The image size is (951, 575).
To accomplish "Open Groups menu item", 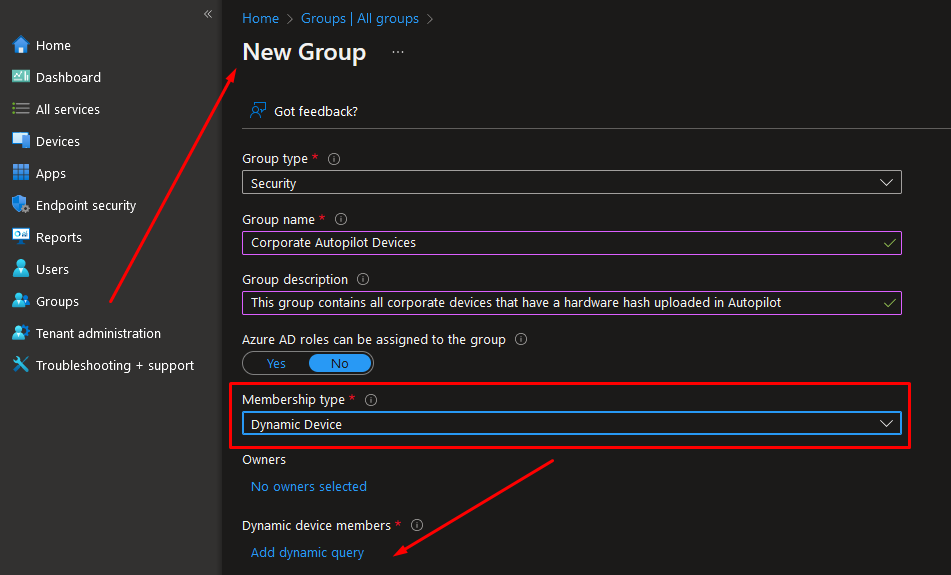I will 57,301.
